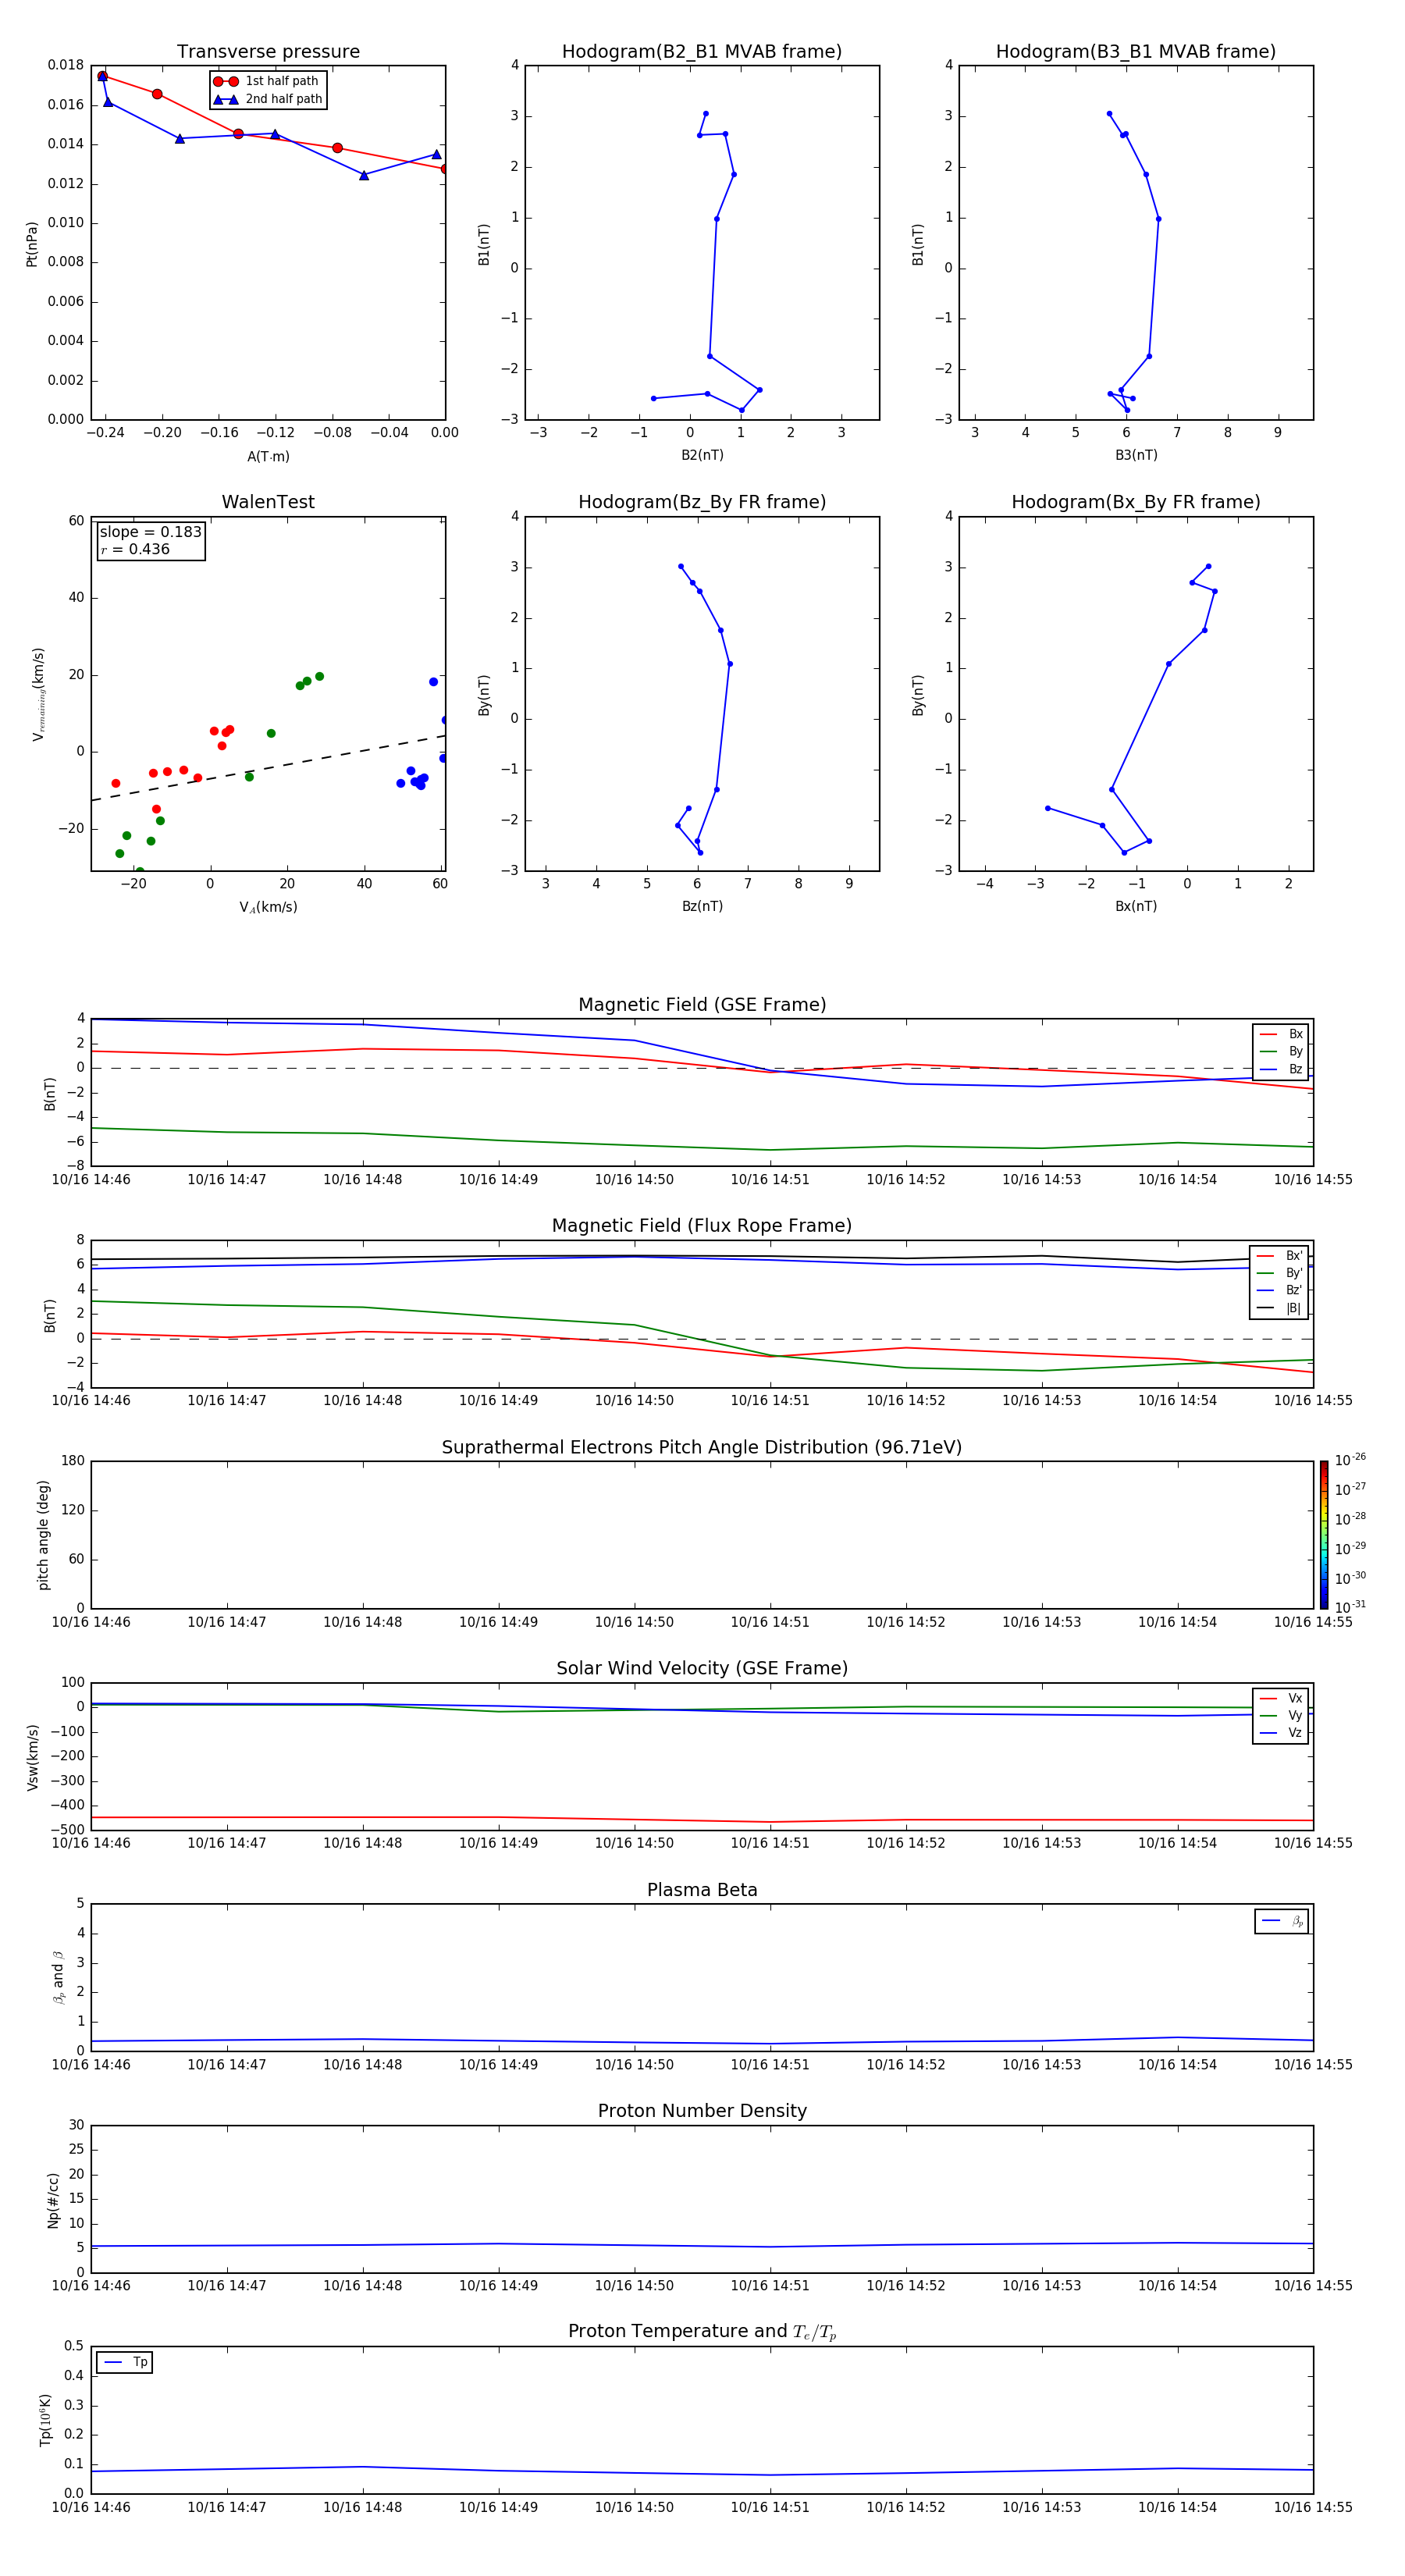Select Vz in the solar wind legend
1405x2576 pixels.
click(1281, 1733)
